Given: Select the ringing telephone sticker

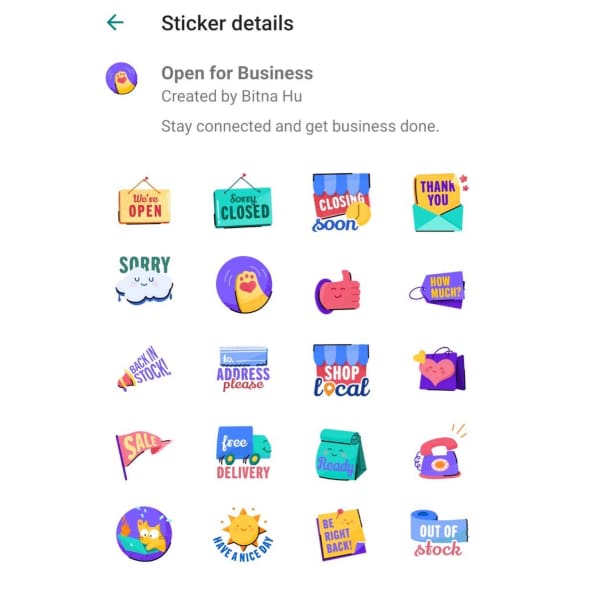Looking at the screenshot, I should pyautogui.click(x=440, y=452).
